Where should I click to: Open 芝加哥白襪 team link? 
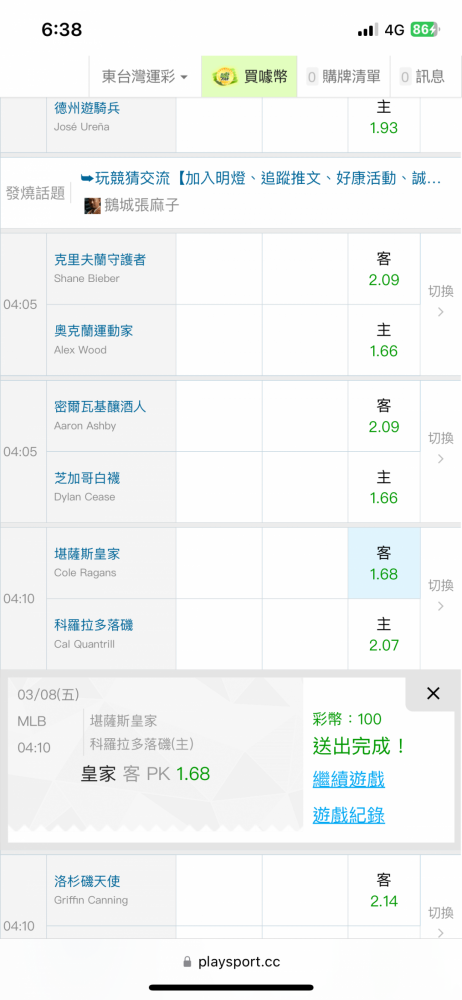point(87,478)
